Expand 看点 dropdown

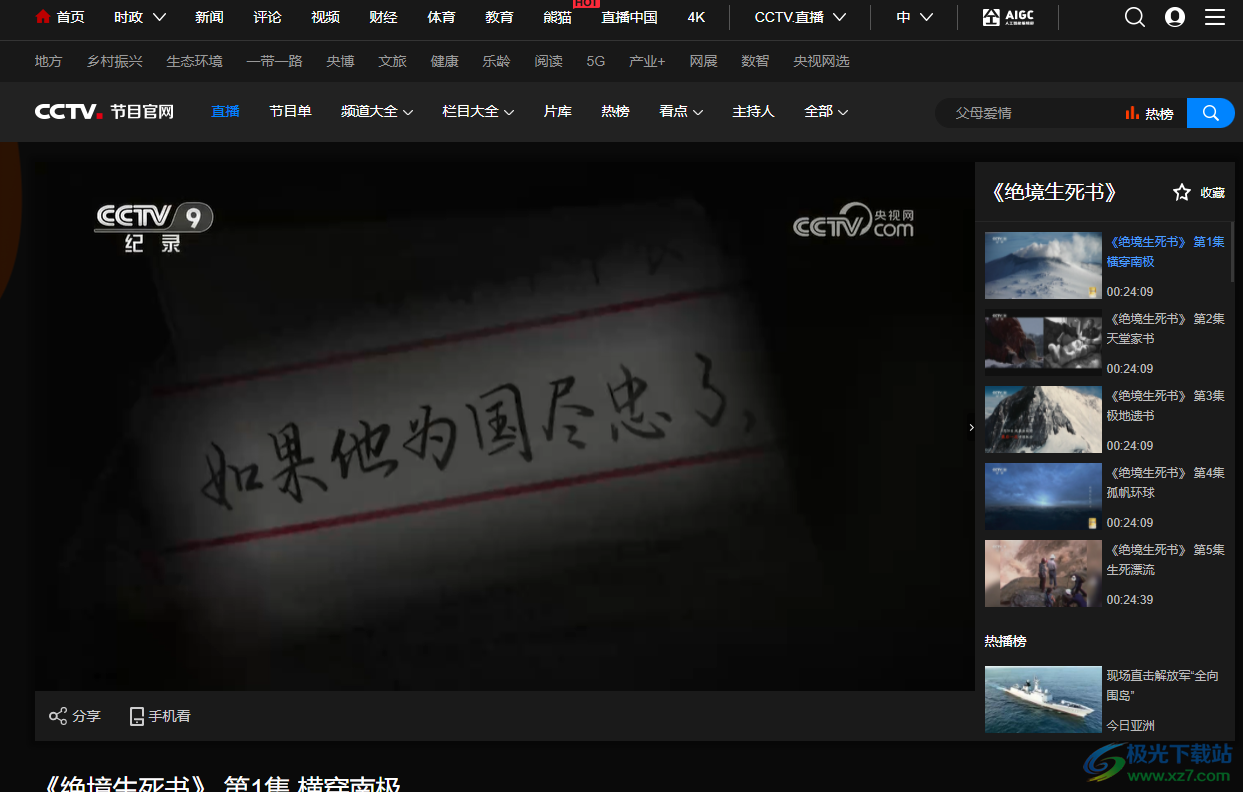tap(681, 112)
